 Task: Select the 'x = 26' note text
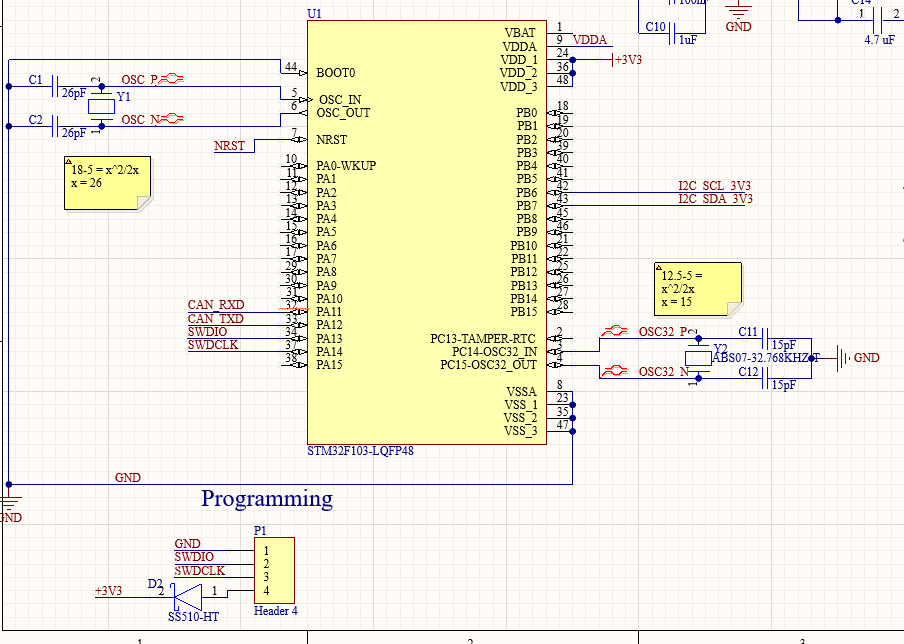86,183
